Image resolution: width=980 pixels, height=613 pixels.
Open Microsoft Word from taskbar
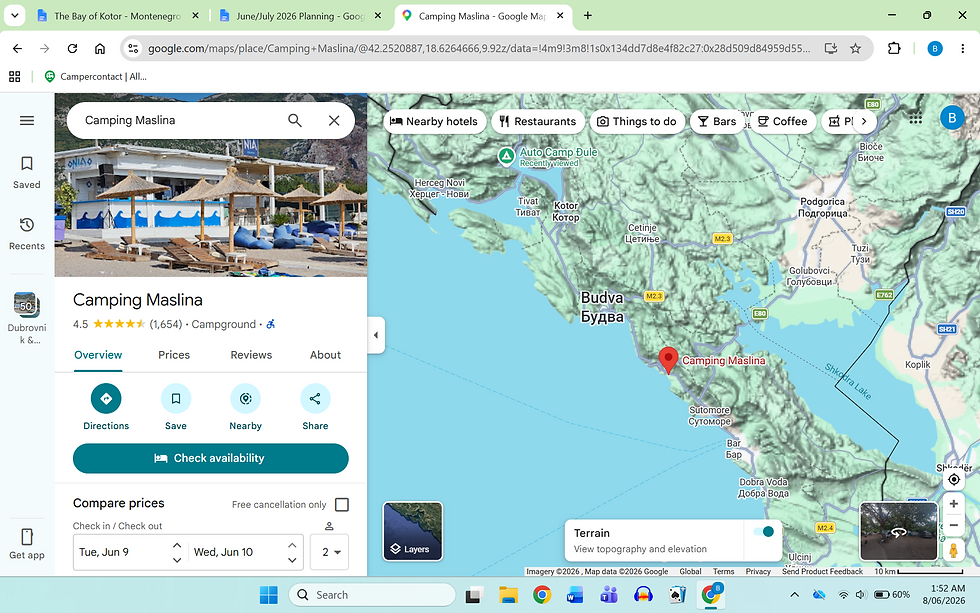pyautogui.click(x=575, y=595)
